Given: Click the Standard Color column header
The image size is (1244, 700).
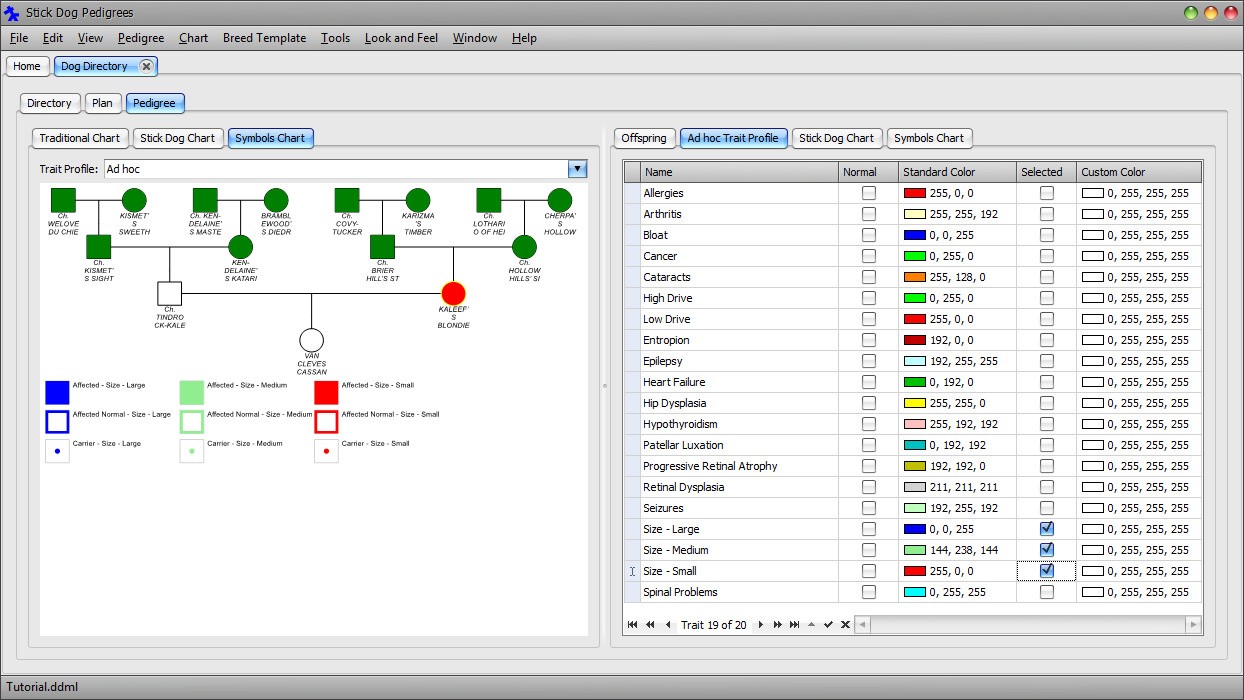Looking at the screenshot, I should pyautogui.click(x=957, y=172).
